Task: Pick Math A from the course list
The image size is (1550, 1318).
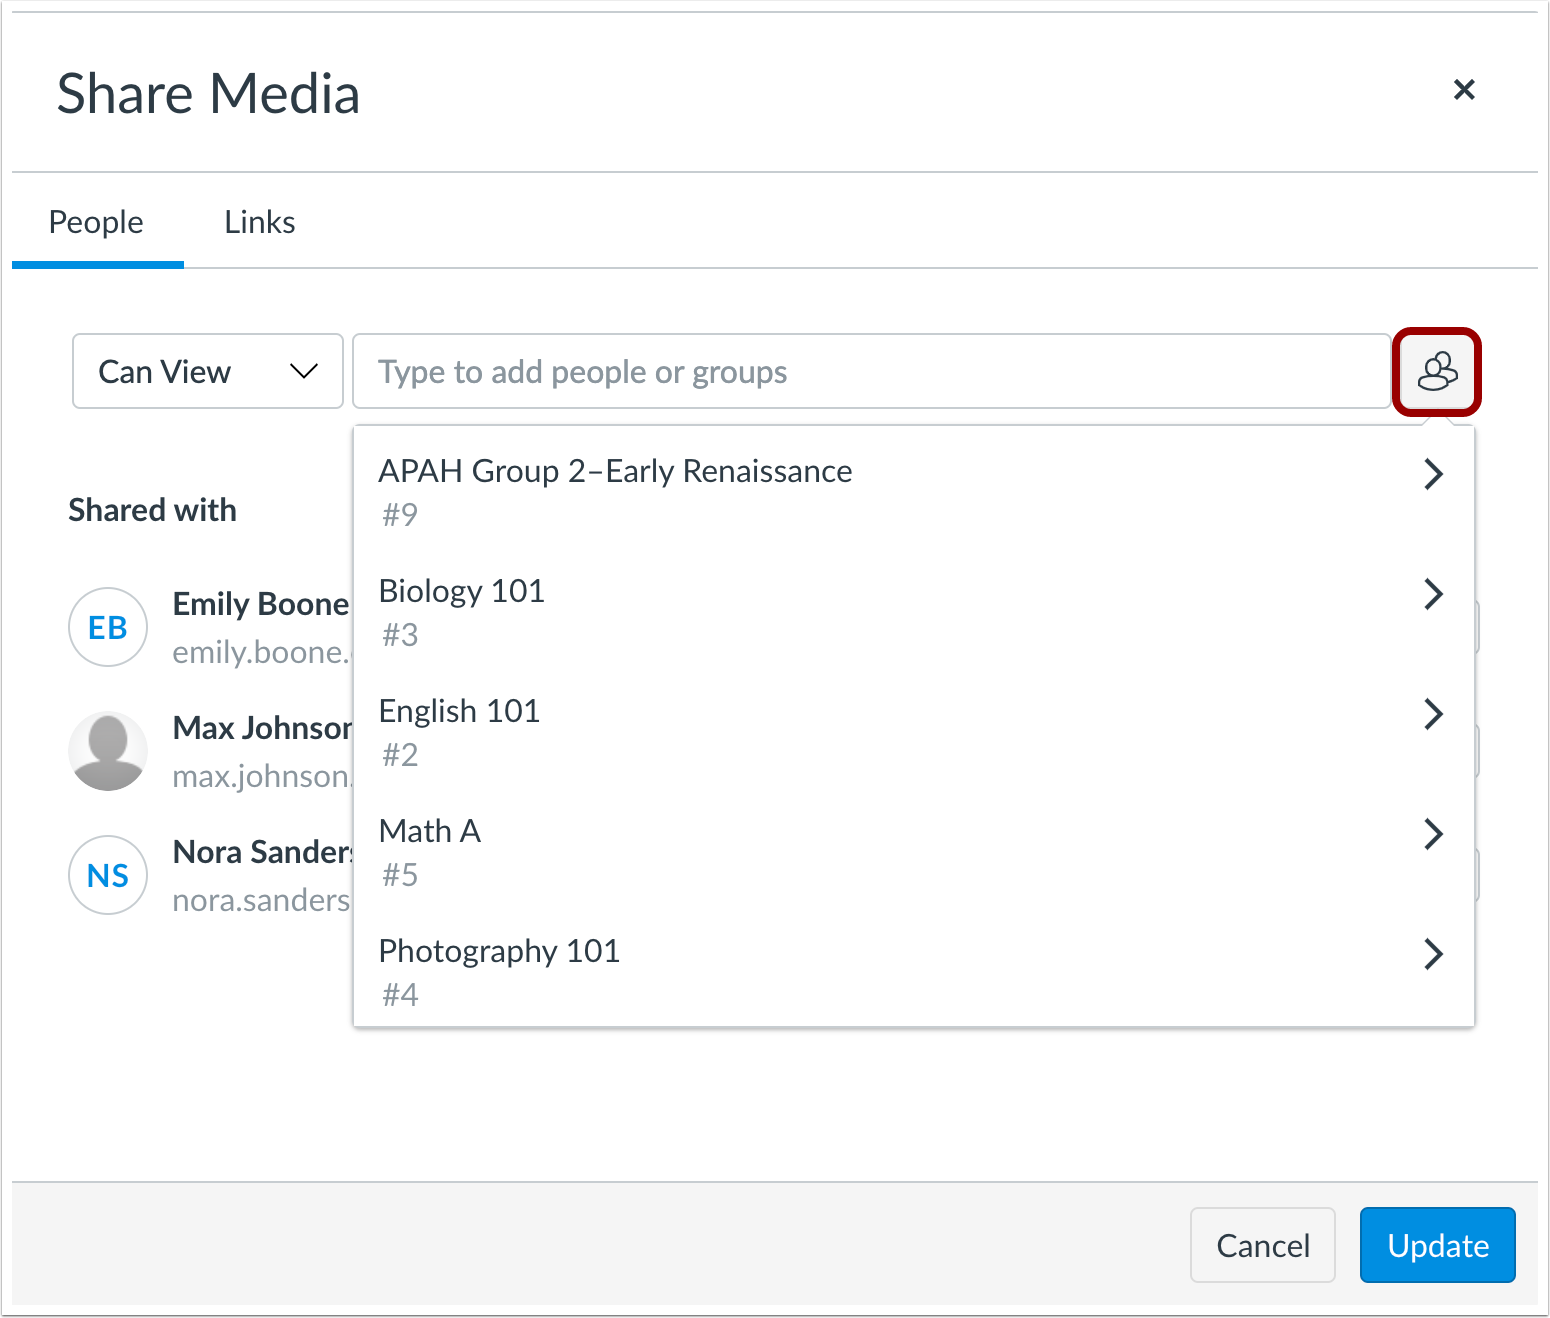Action: [x=430, y=832]
